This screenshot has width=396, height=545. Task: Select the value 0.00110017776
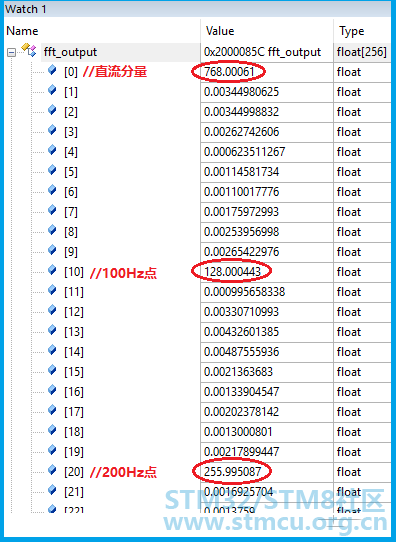(241, 192)
